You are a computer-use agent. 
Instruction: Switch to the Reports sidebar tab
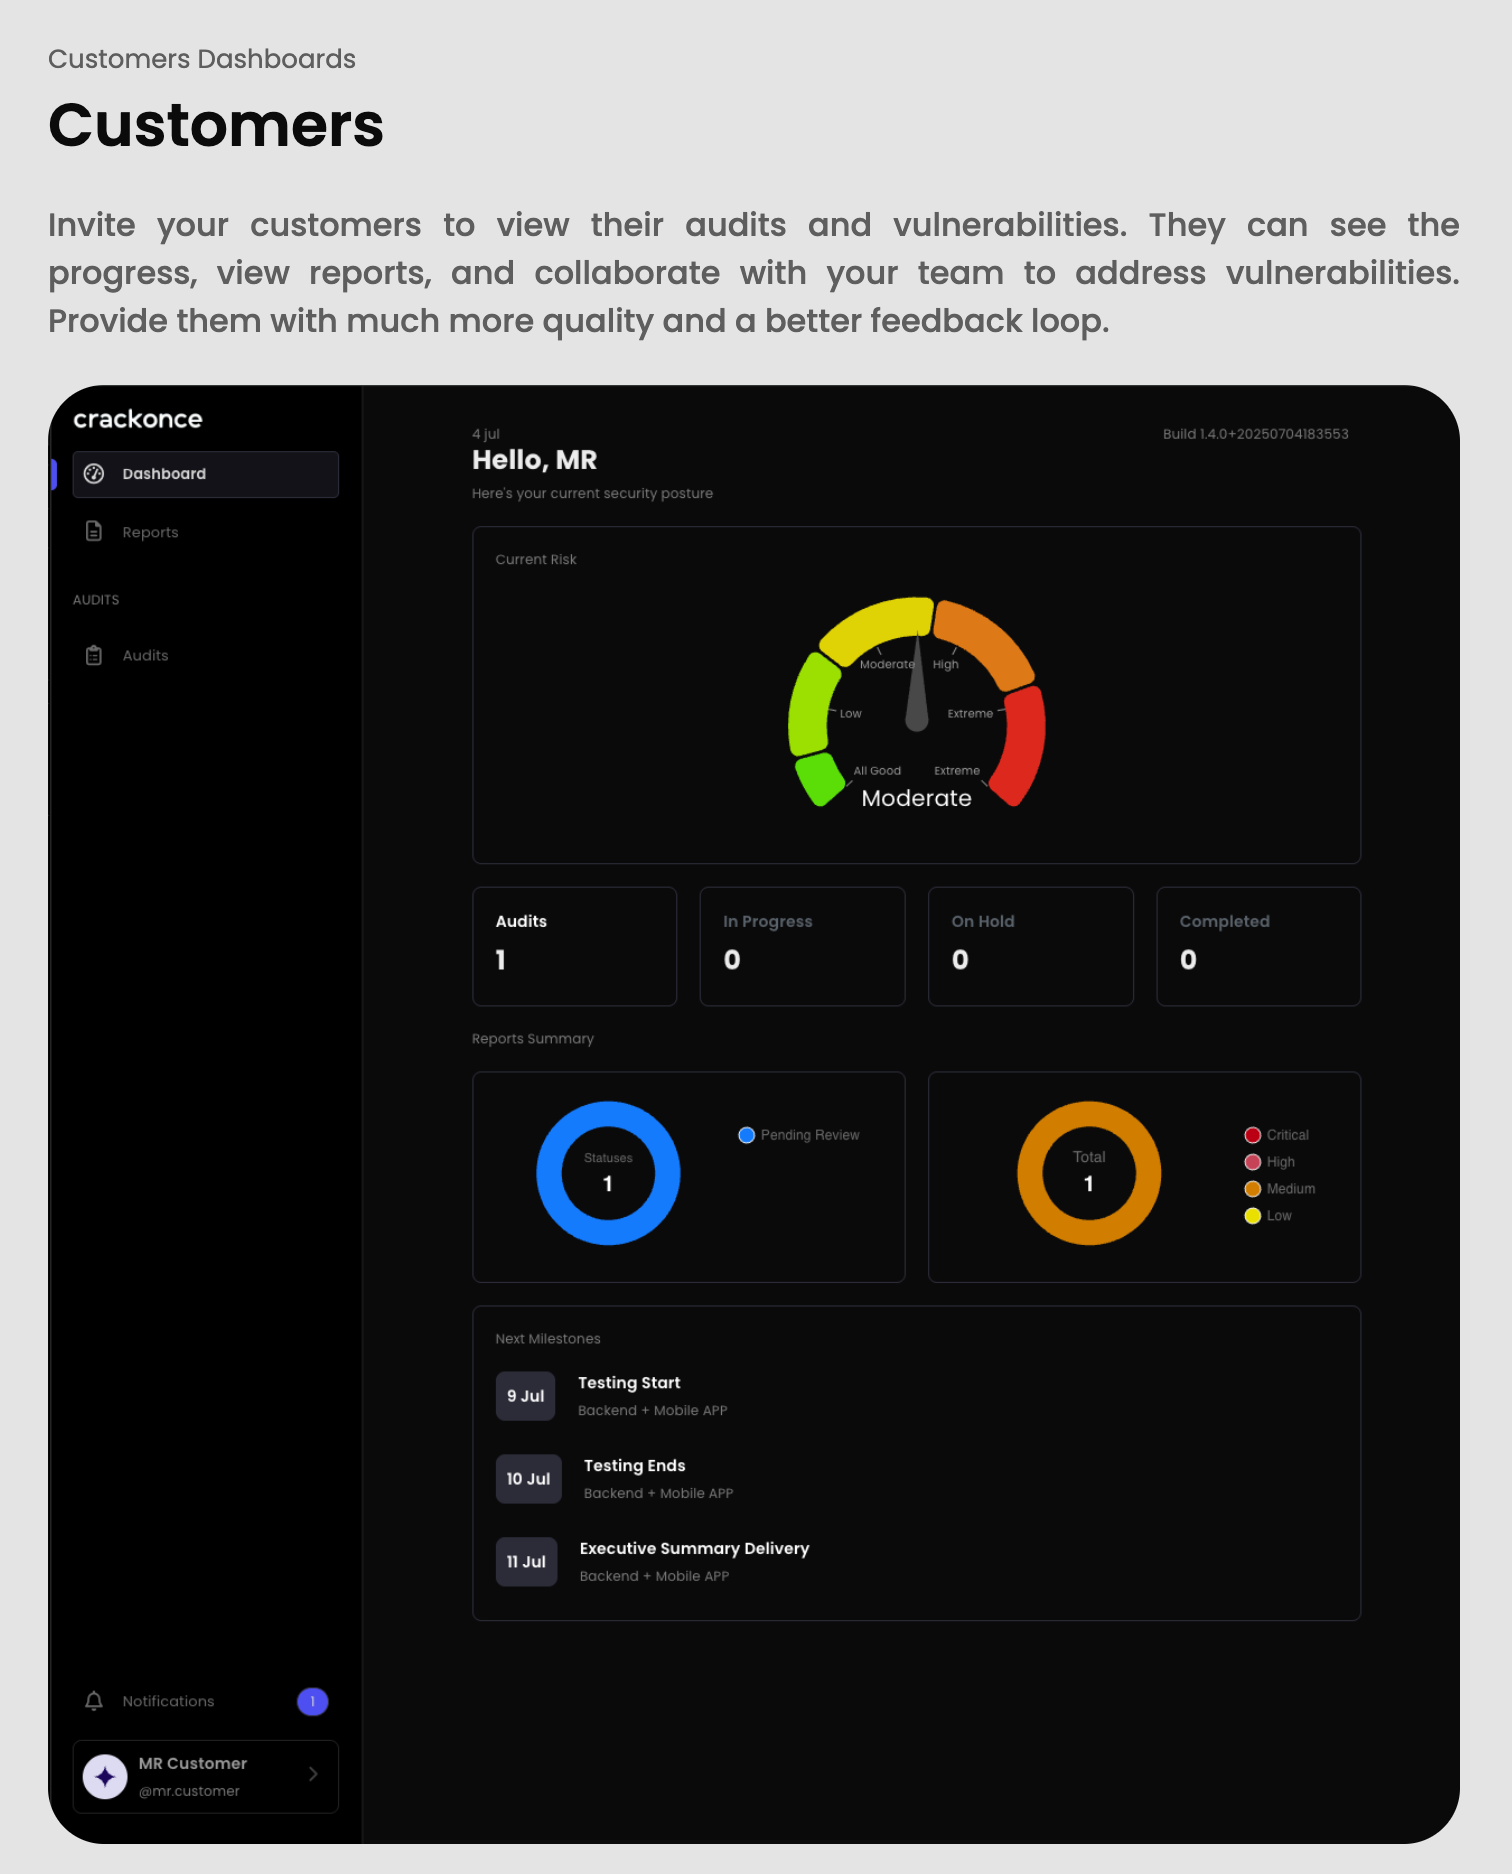(x=150, y=532)
